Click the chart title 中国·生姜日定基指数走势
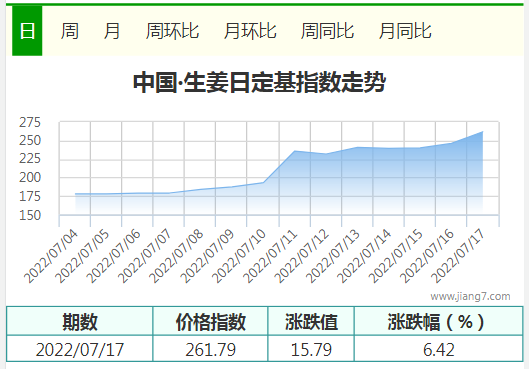The image size is (529, 369). point(259,82)
